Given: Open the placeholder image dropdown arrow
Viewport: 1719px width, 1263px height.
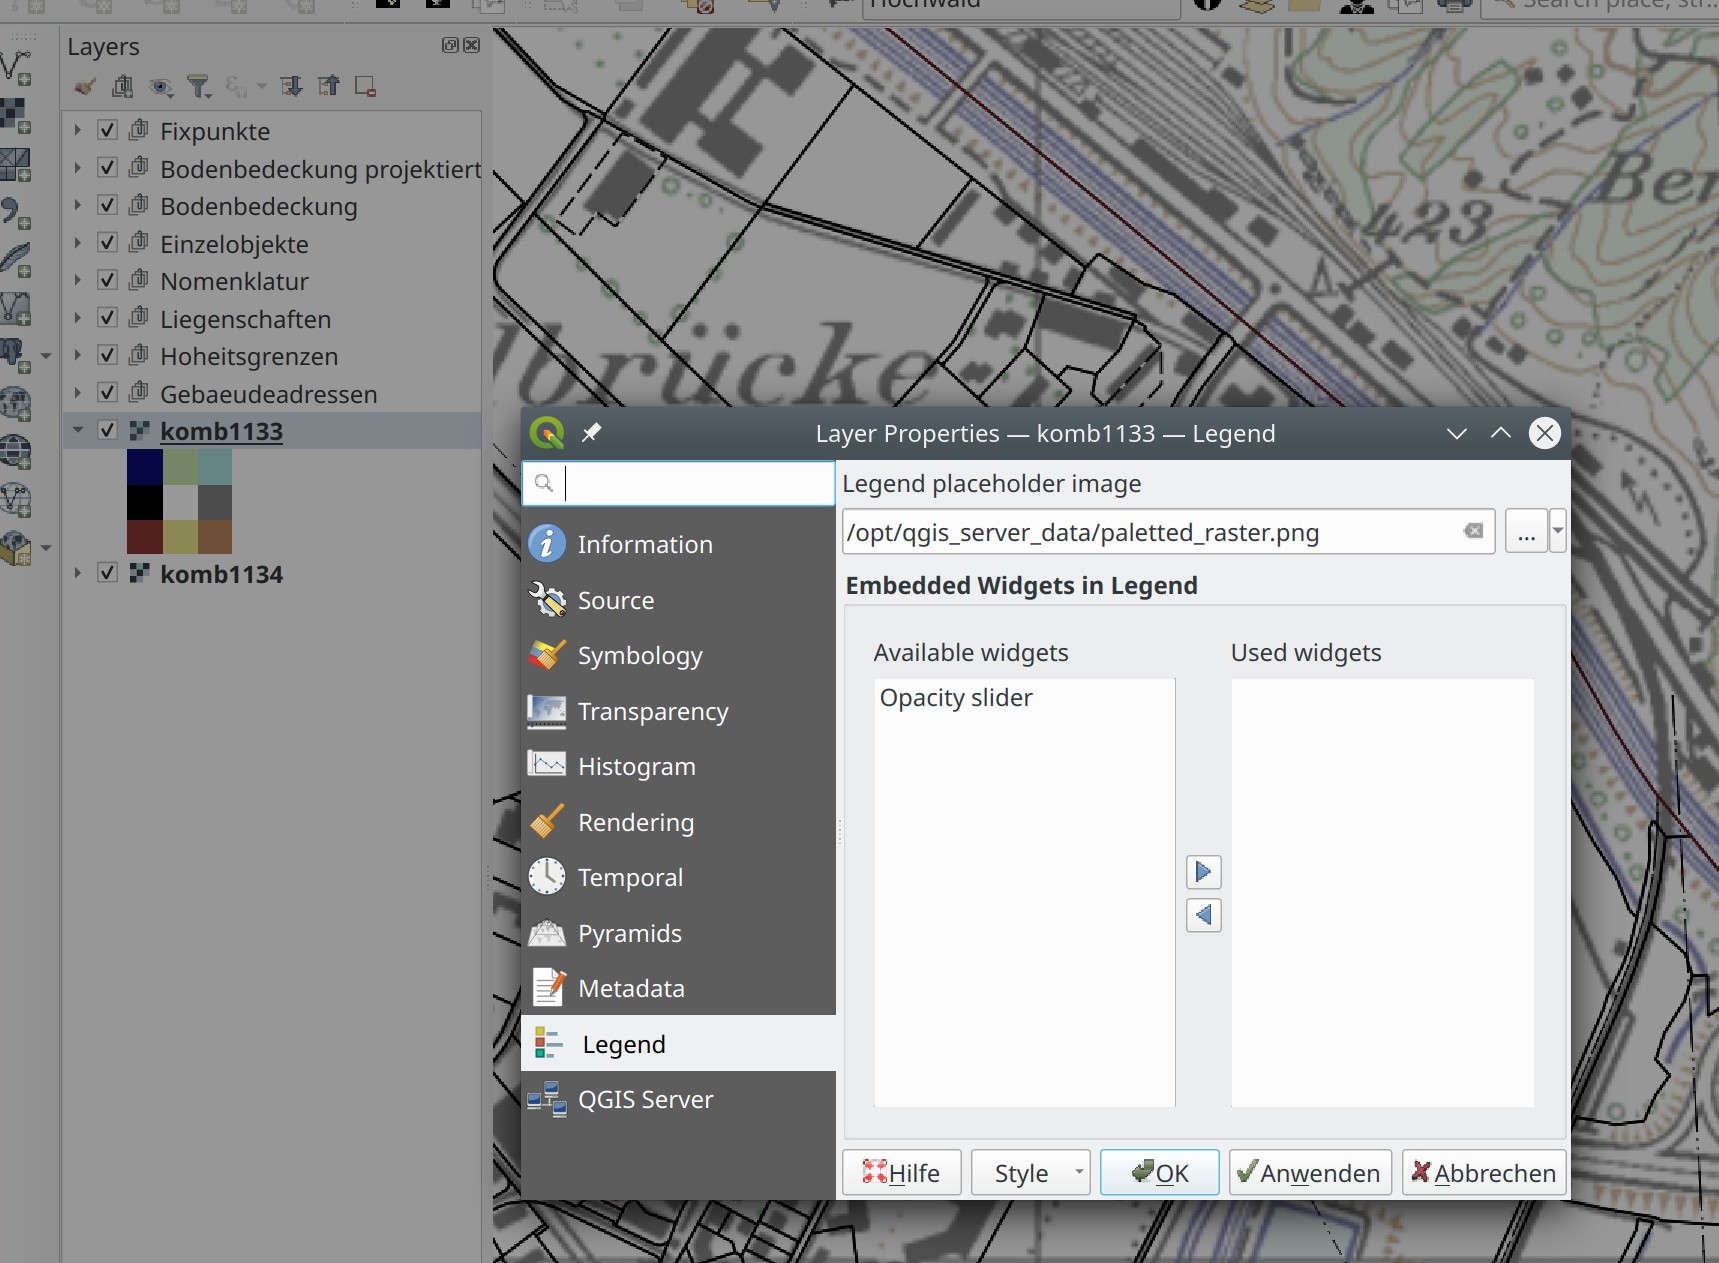Looking at the screenshot, I should point(1557,531).
